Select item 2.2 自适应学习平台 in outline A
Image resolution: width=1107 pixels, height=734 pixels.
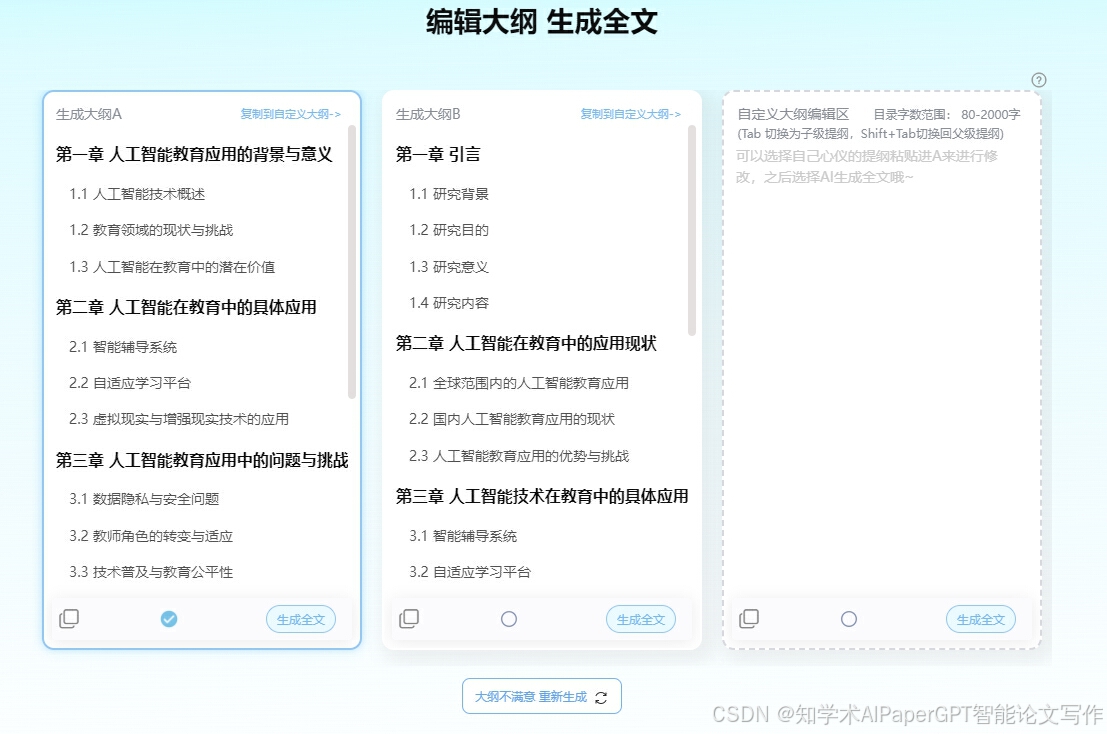click(130, 383)
